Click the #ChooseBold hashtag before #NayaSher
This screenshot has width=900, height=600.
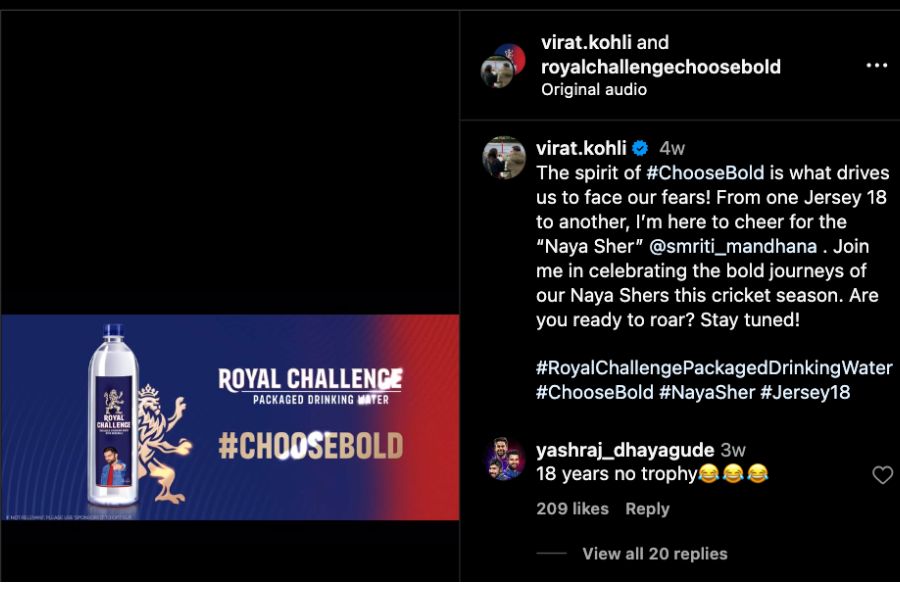tap(594, 392)
